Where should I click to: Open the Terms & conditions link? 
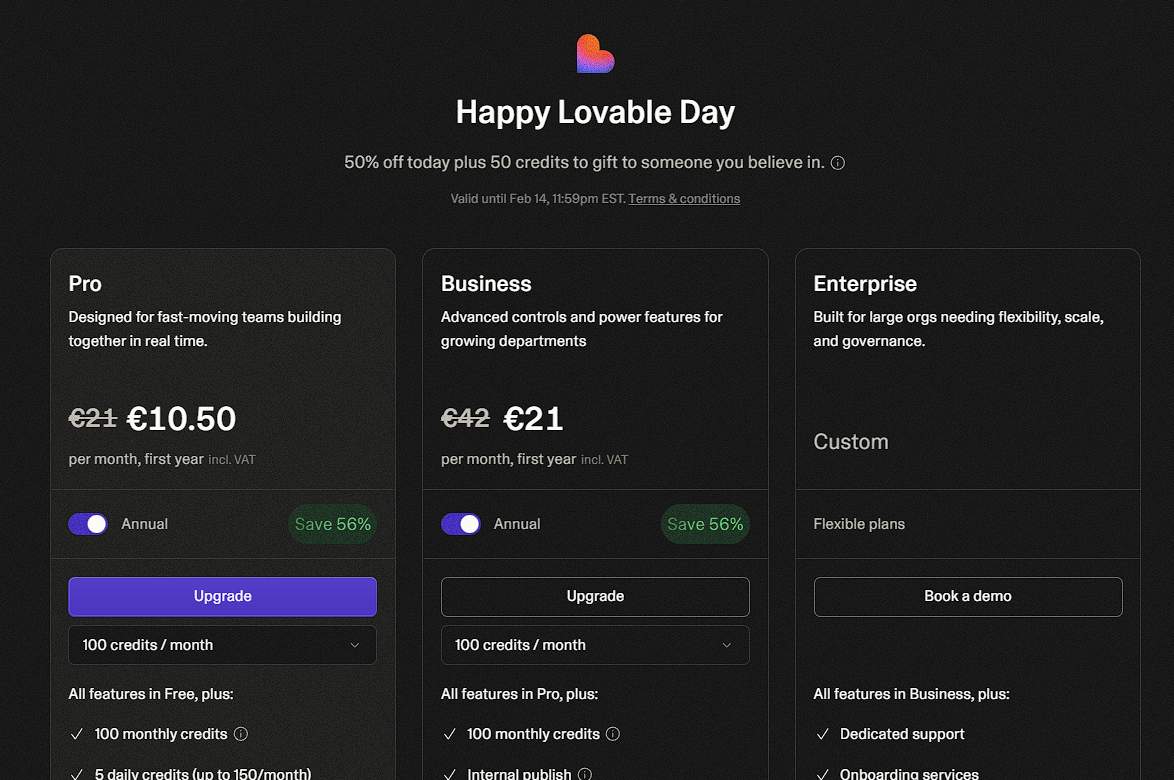pos(684,199)
